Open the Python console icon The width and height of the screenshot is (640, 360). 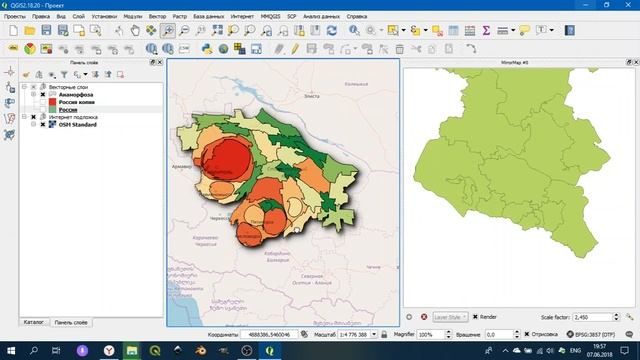[207, 49]
